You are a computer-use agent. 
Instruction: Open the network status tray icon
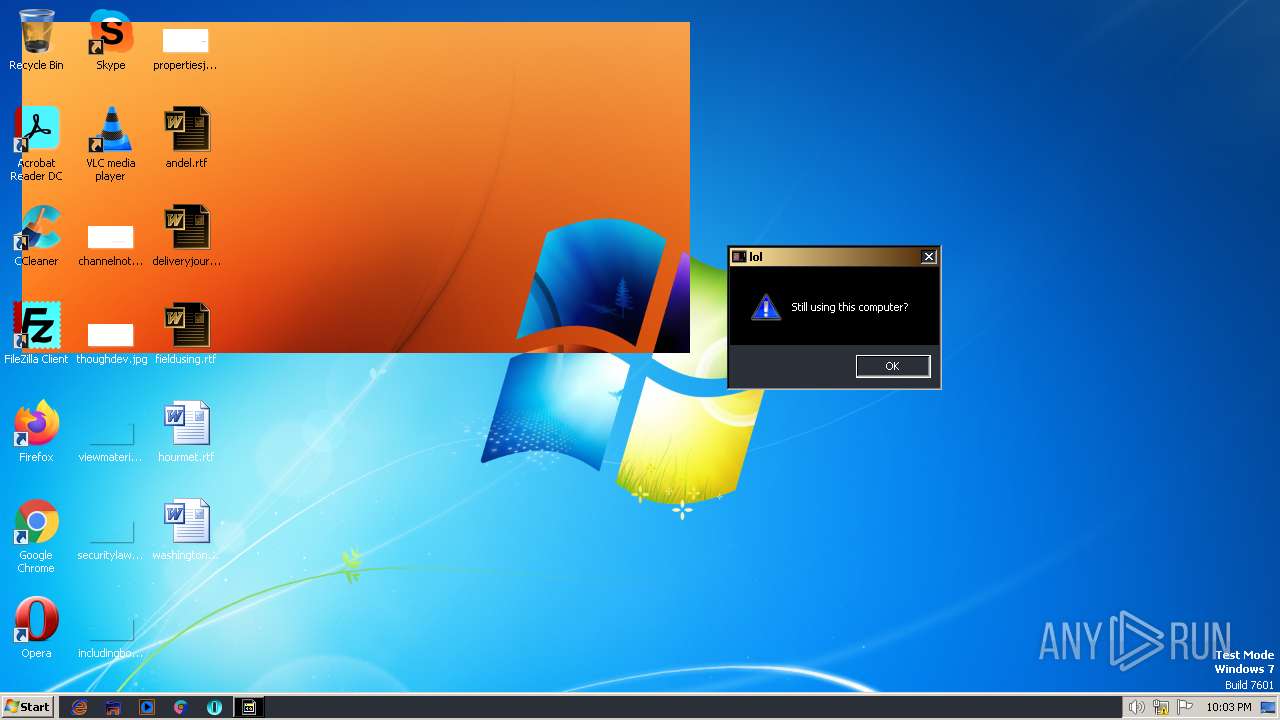1161,707
